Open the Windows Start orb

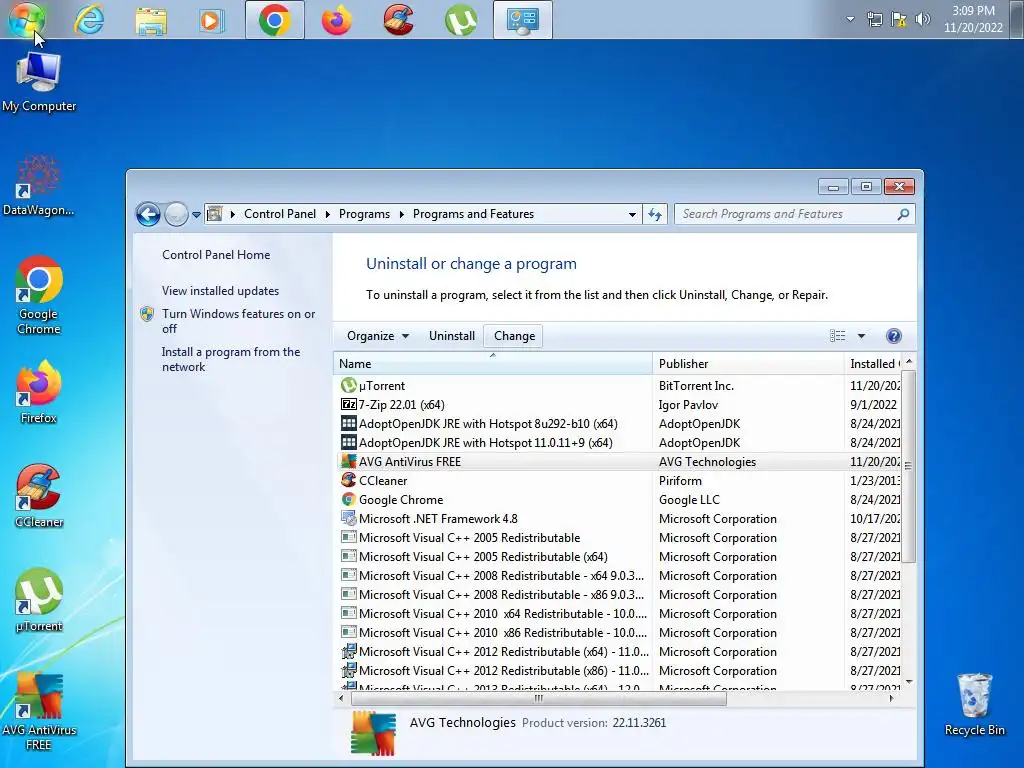[x=26, y=20]
